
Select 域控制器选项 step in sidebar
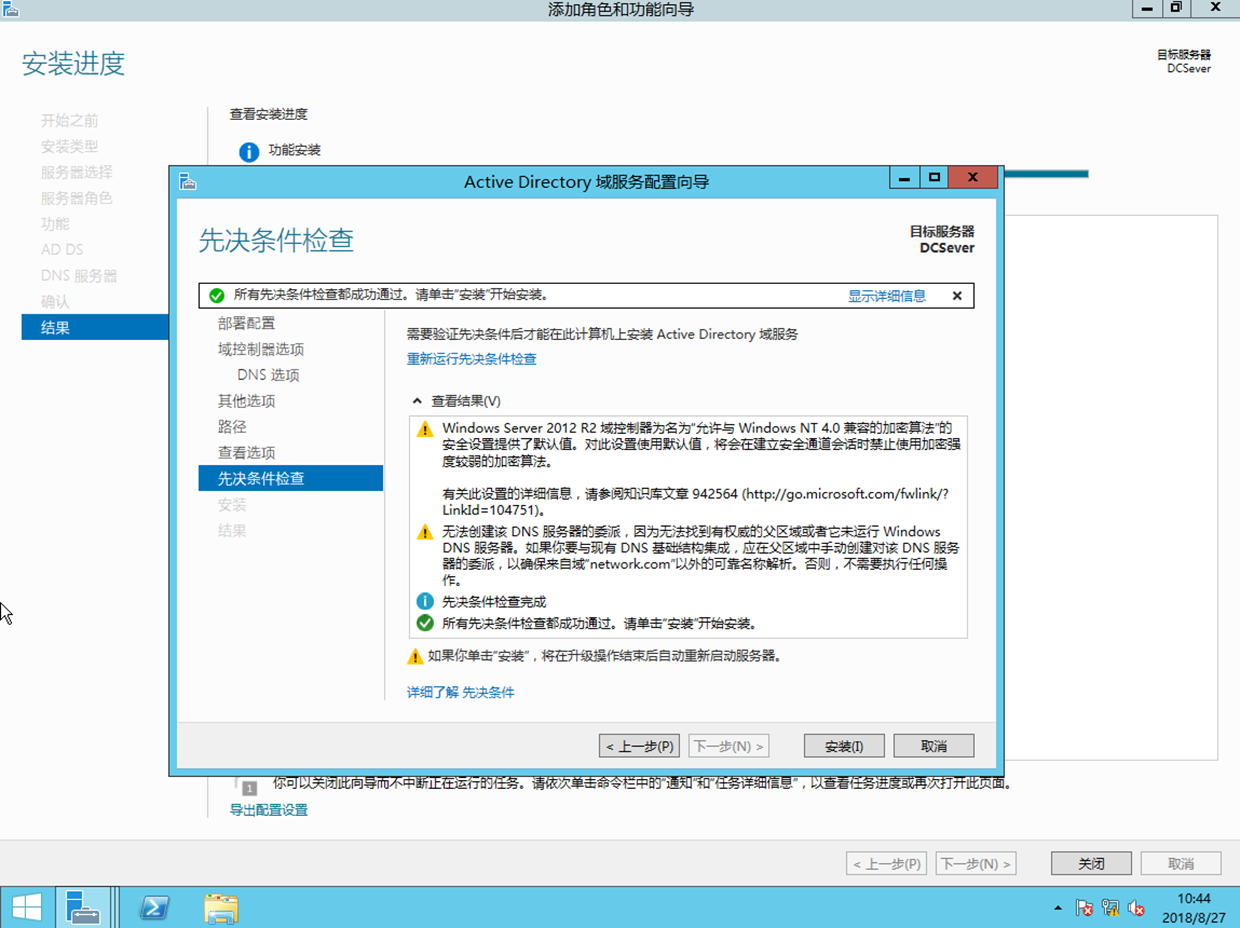(x=261, y=349)
